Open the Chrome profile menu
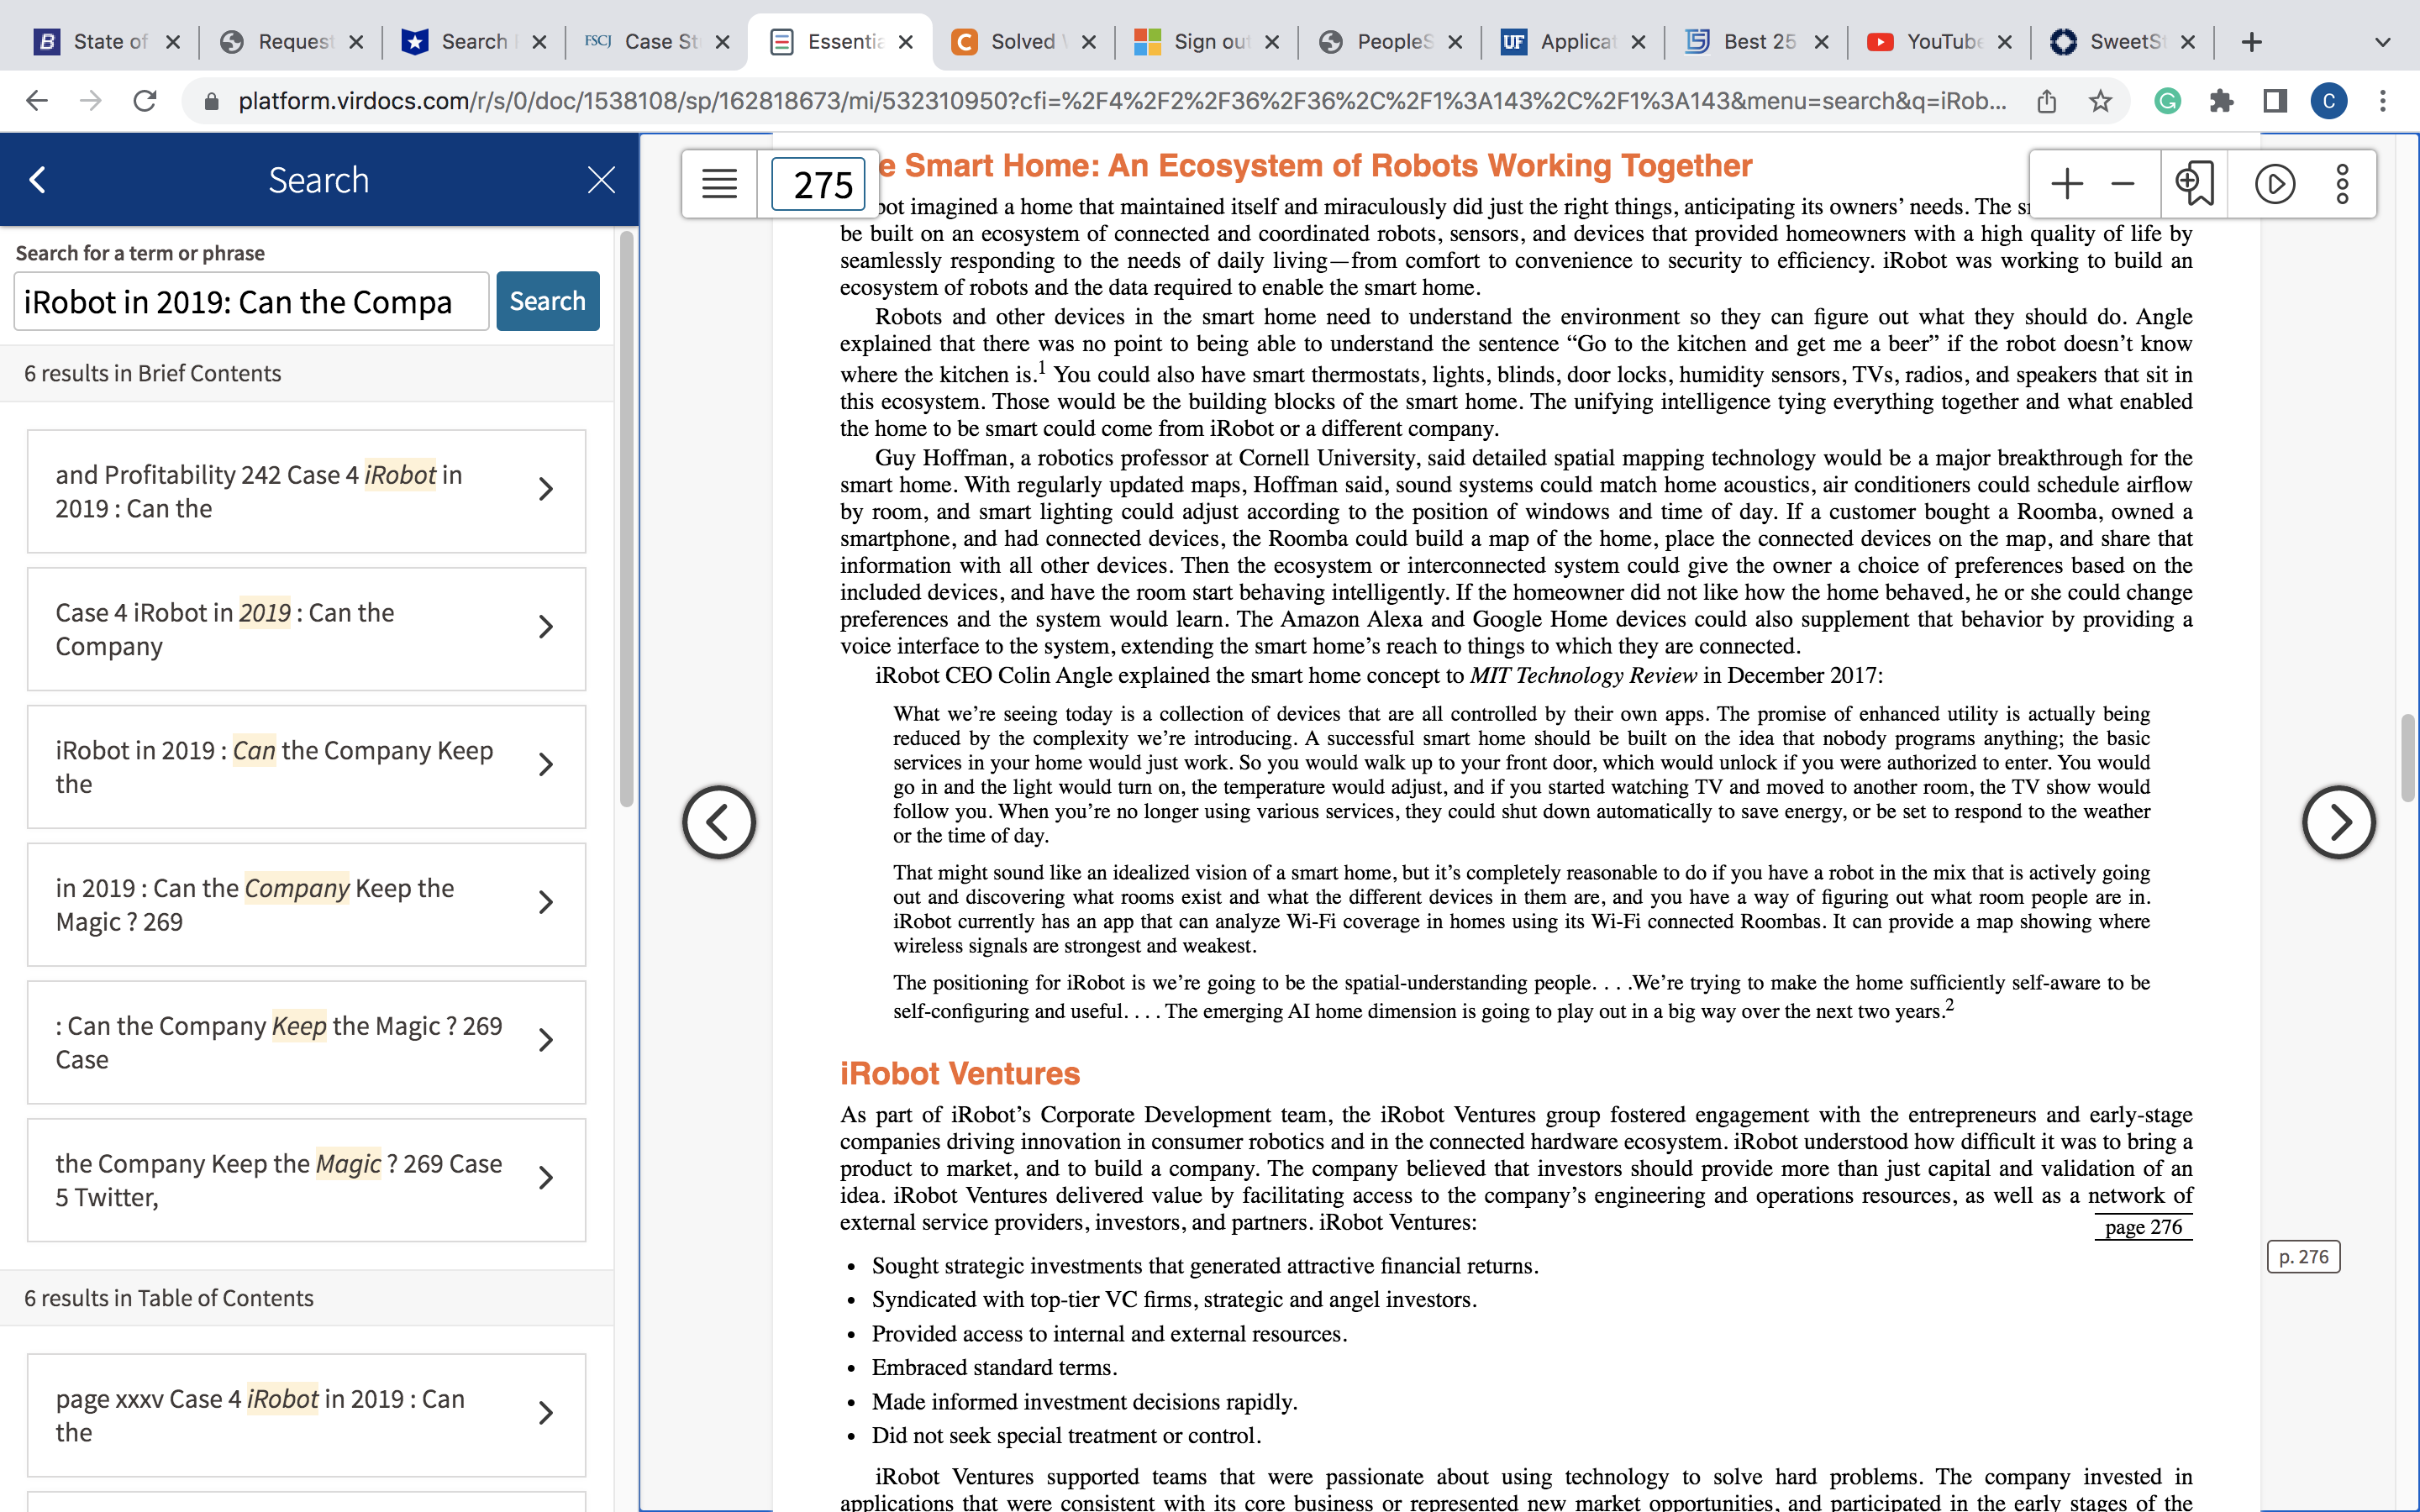The width and height of the screenshot is (2420, 1512). (2329, 101)
